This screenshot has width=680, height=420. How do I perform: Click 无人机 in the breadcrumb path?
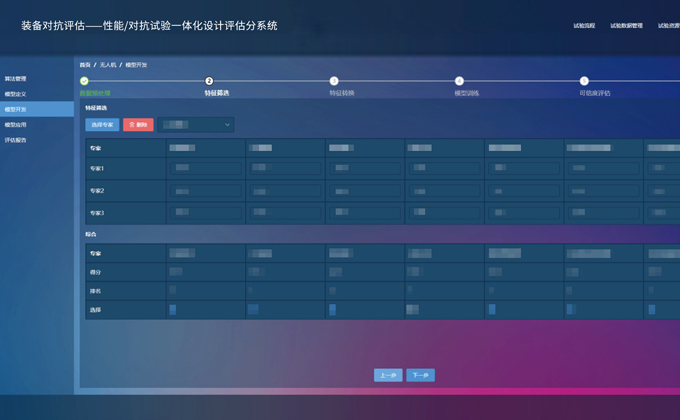tap(107, 64)
